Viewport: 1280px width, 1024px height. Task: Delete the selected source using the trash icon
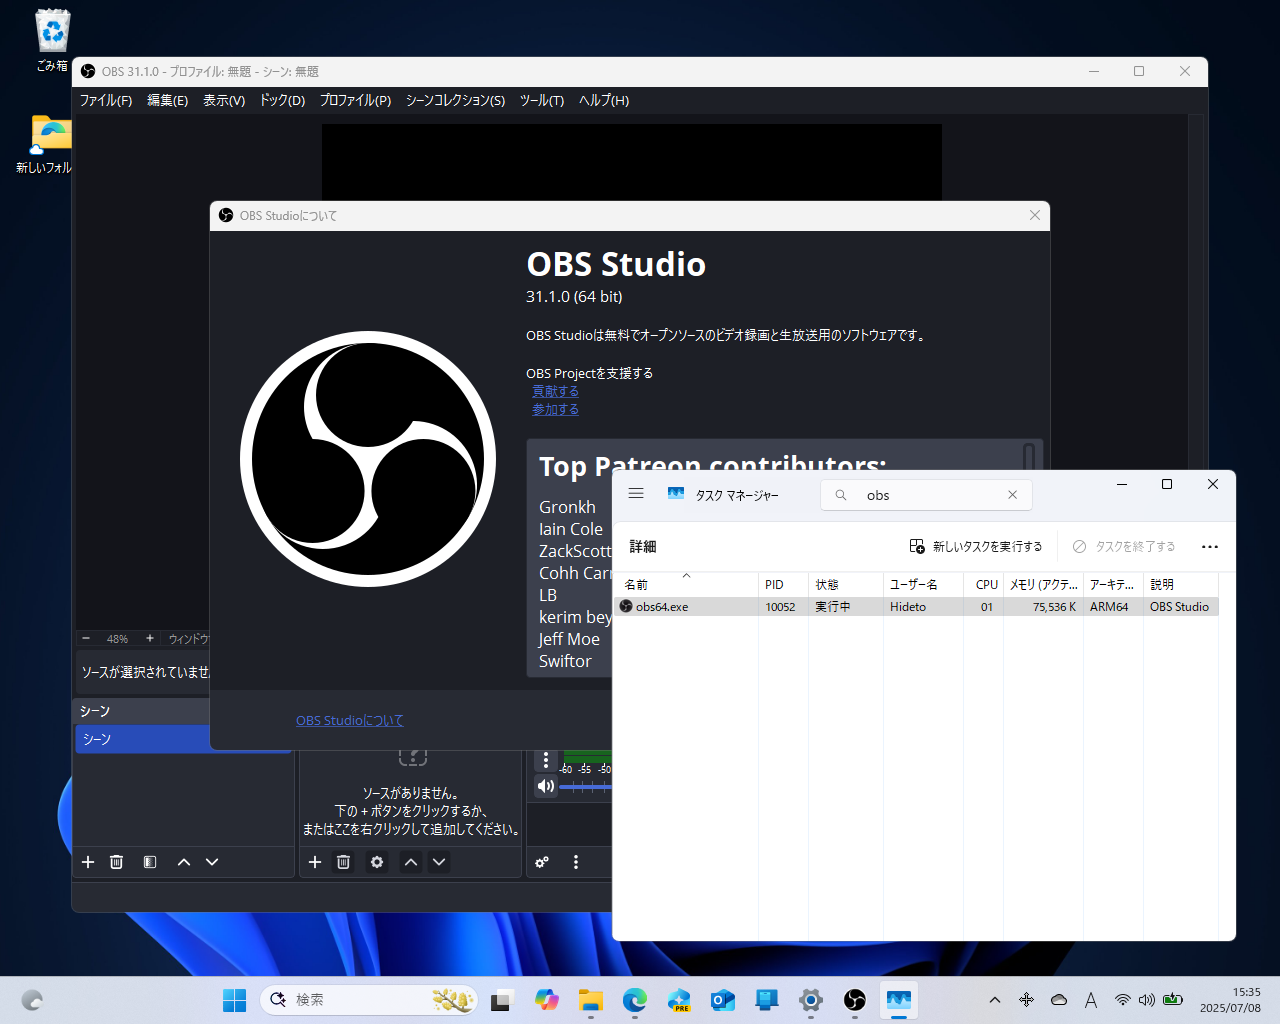pos(343,861)
